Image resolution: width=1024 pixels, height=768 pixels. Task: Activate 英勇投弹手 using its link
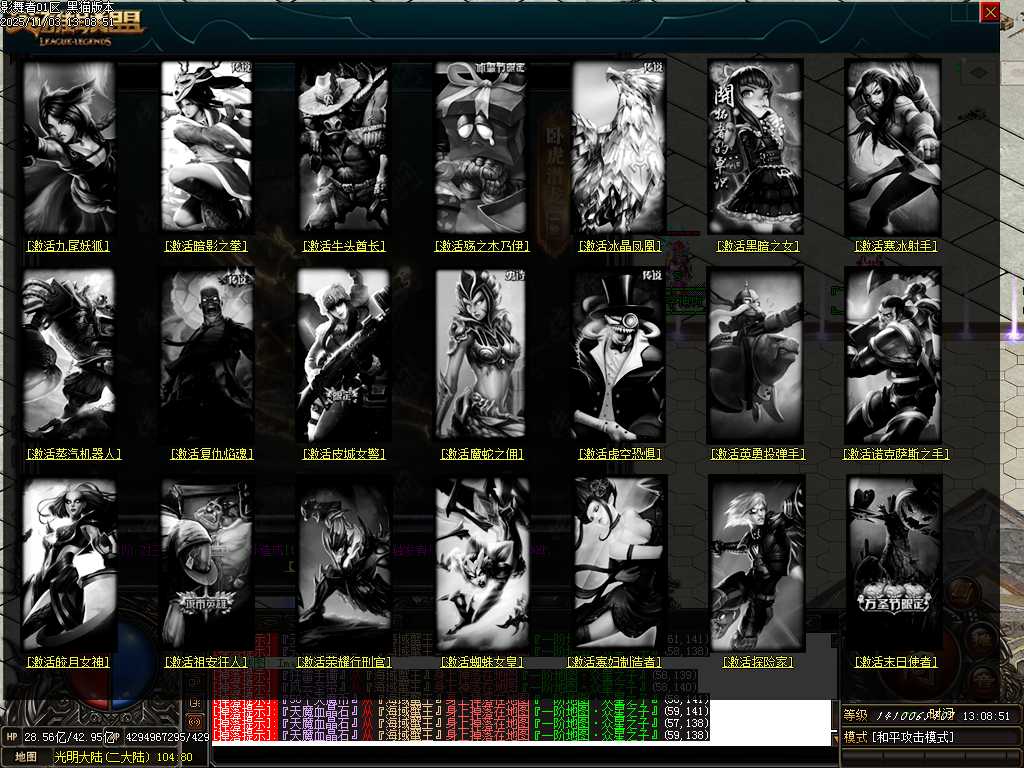pos(756,453)
